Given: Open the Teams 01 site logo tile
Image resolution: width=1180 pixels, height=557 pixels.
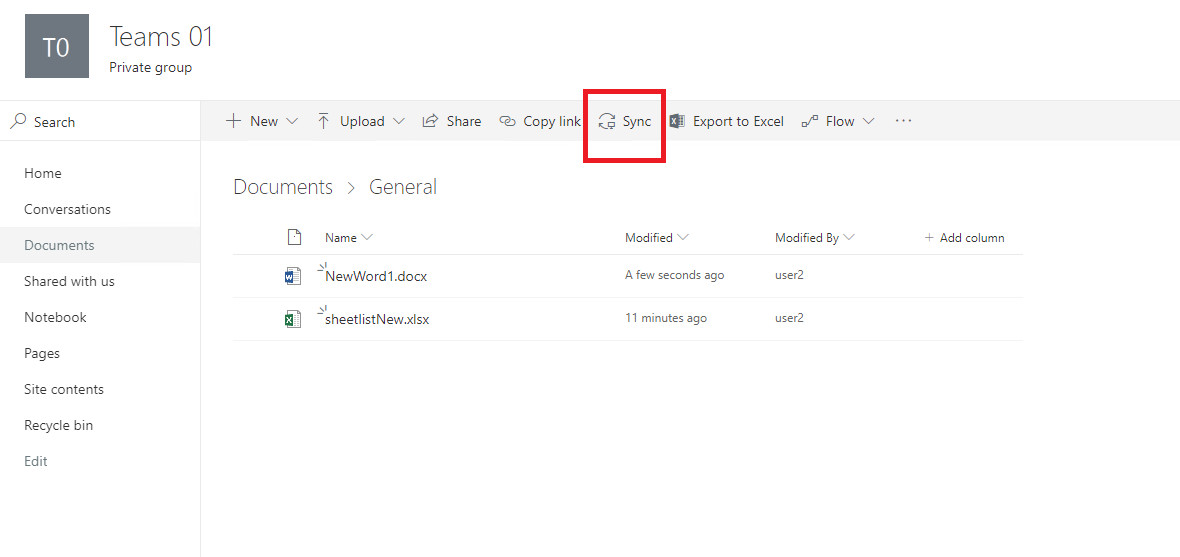Looking at the screenshot, I should 57,46.
